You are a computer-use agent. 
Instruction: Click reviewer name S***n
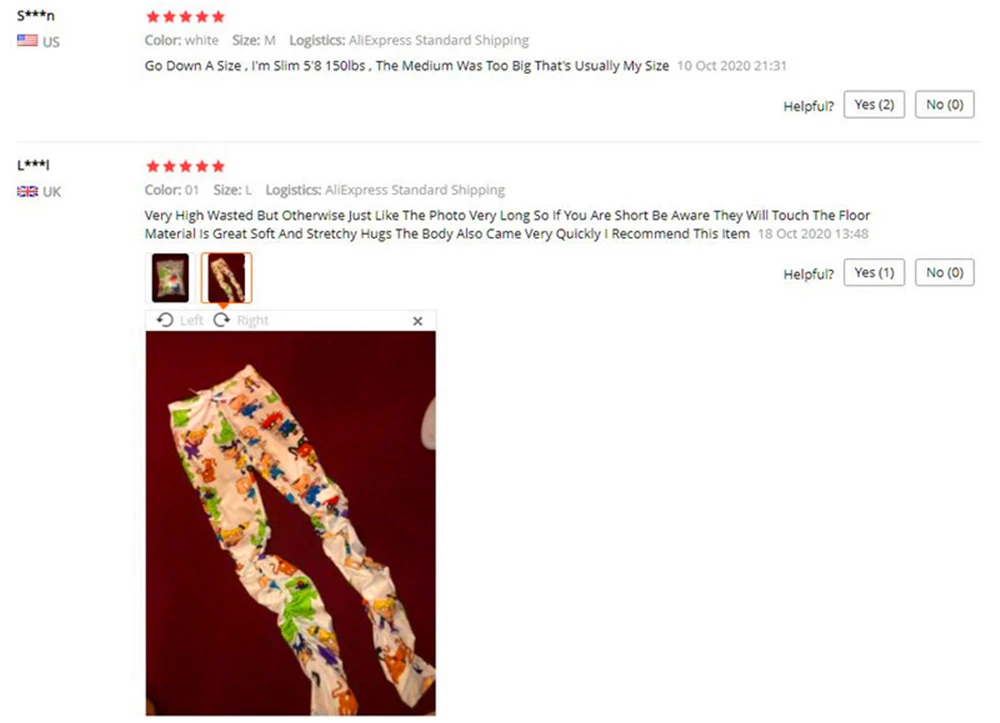(36, 16)
